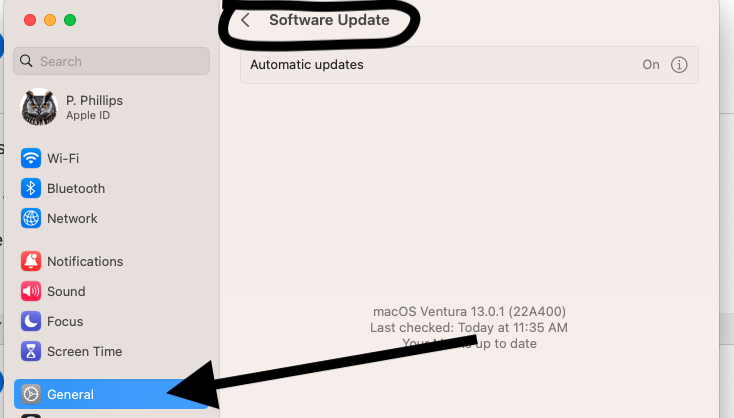Click in the Search field

point(111,61)
